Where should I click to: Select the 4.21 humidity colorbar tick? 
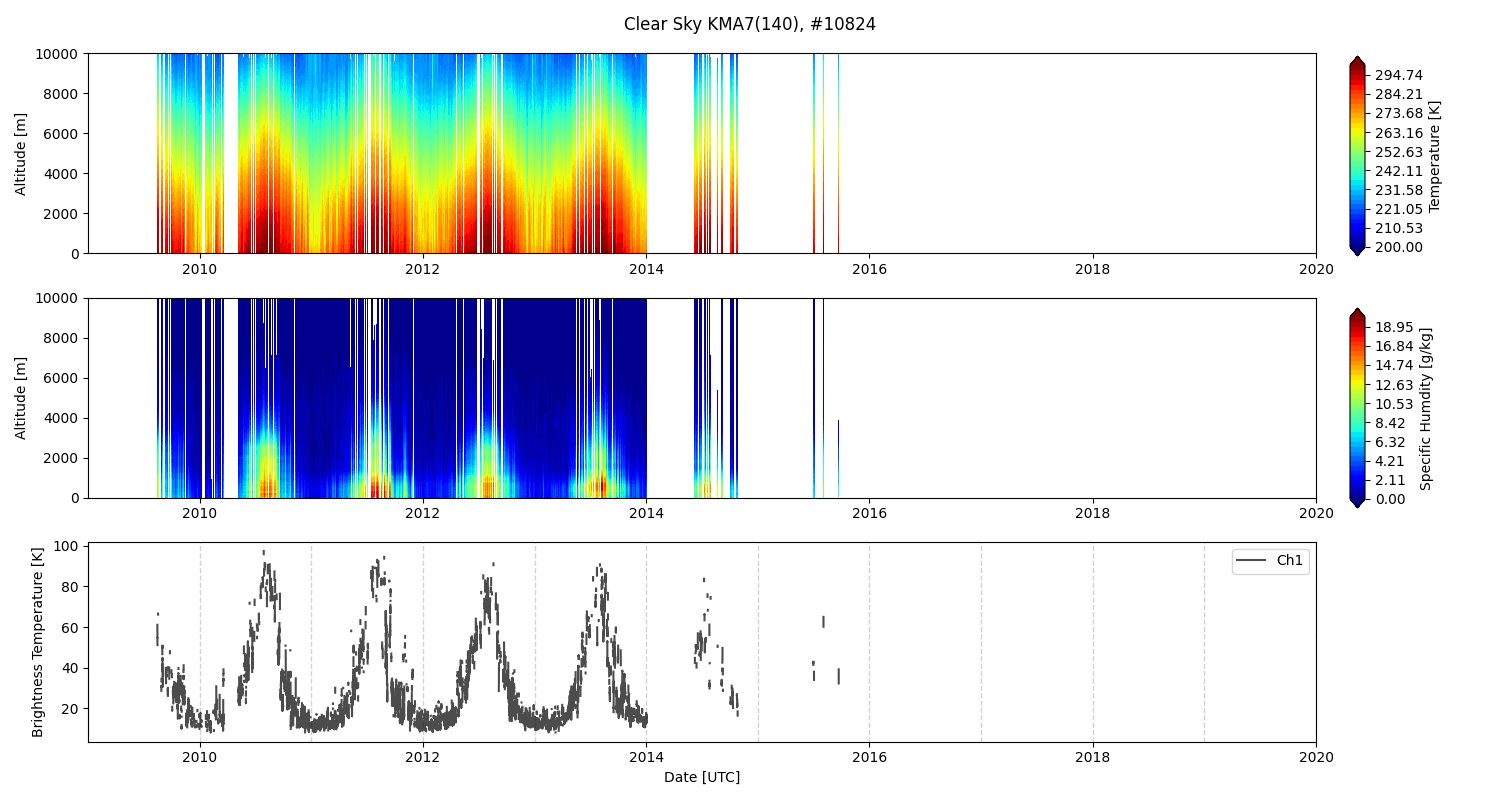click(1390, 461)
